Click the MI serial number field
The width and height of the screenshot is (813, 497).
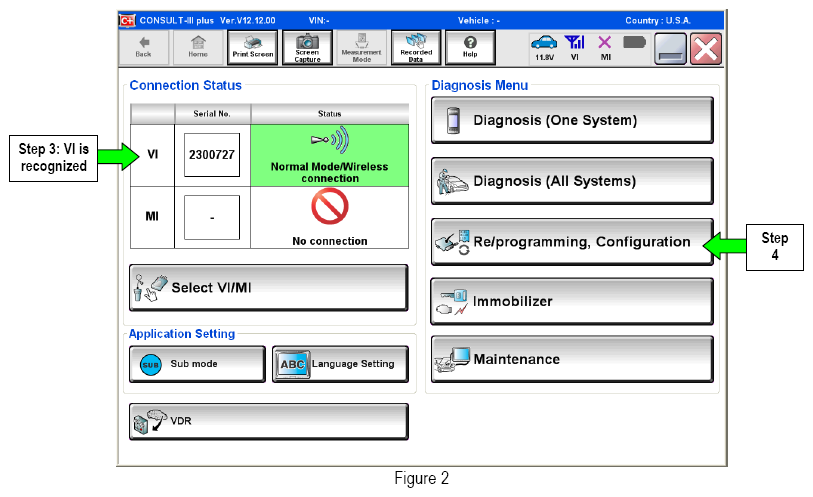point(212,218)
